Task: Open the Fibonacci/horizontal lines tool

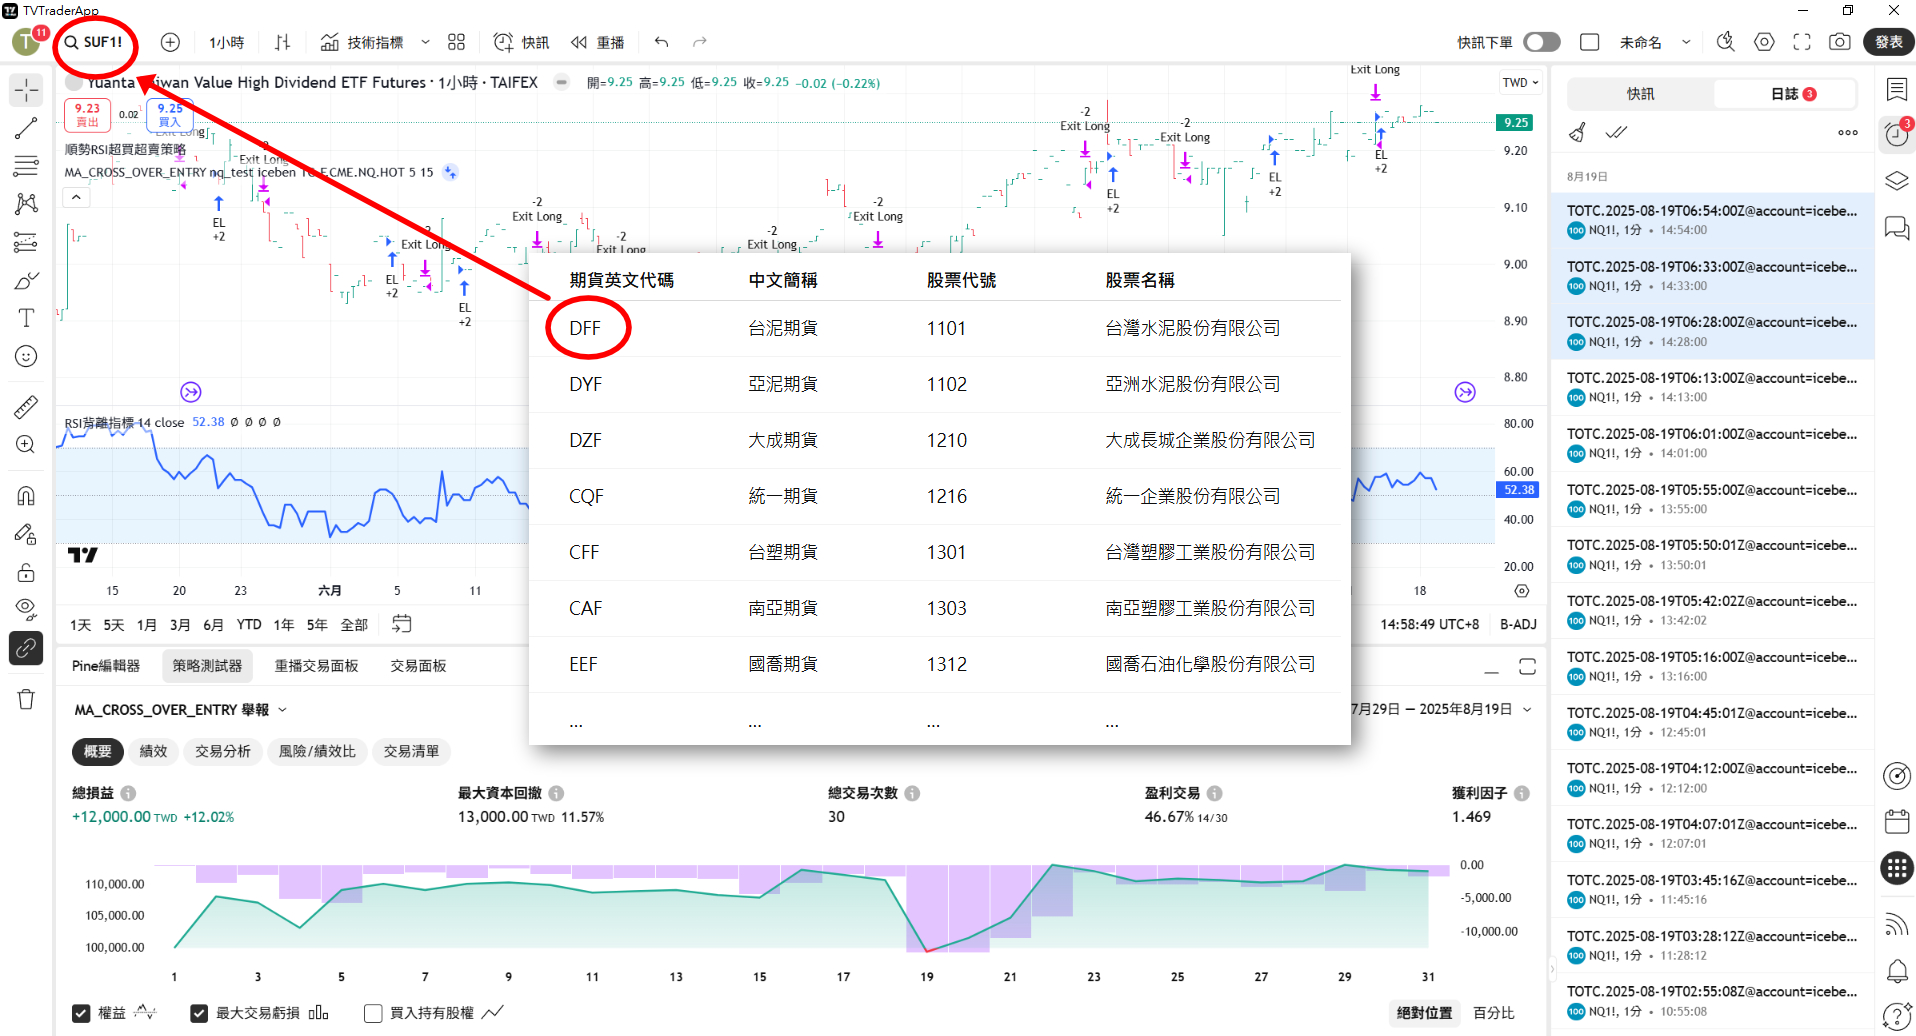Action: point(27,166)
